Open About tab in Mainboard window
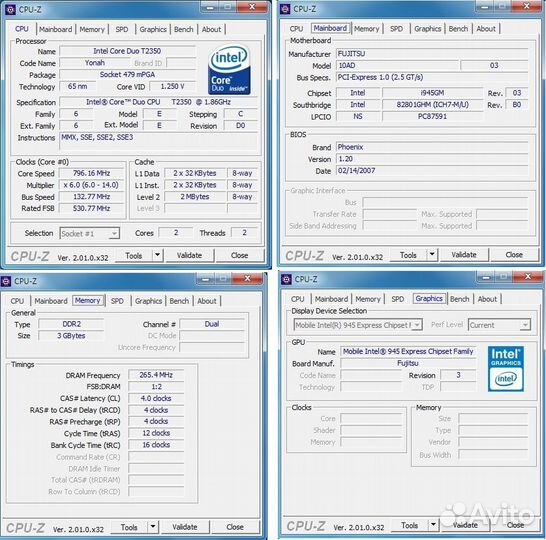Screen dimensions: 546x540 point(486,29)
